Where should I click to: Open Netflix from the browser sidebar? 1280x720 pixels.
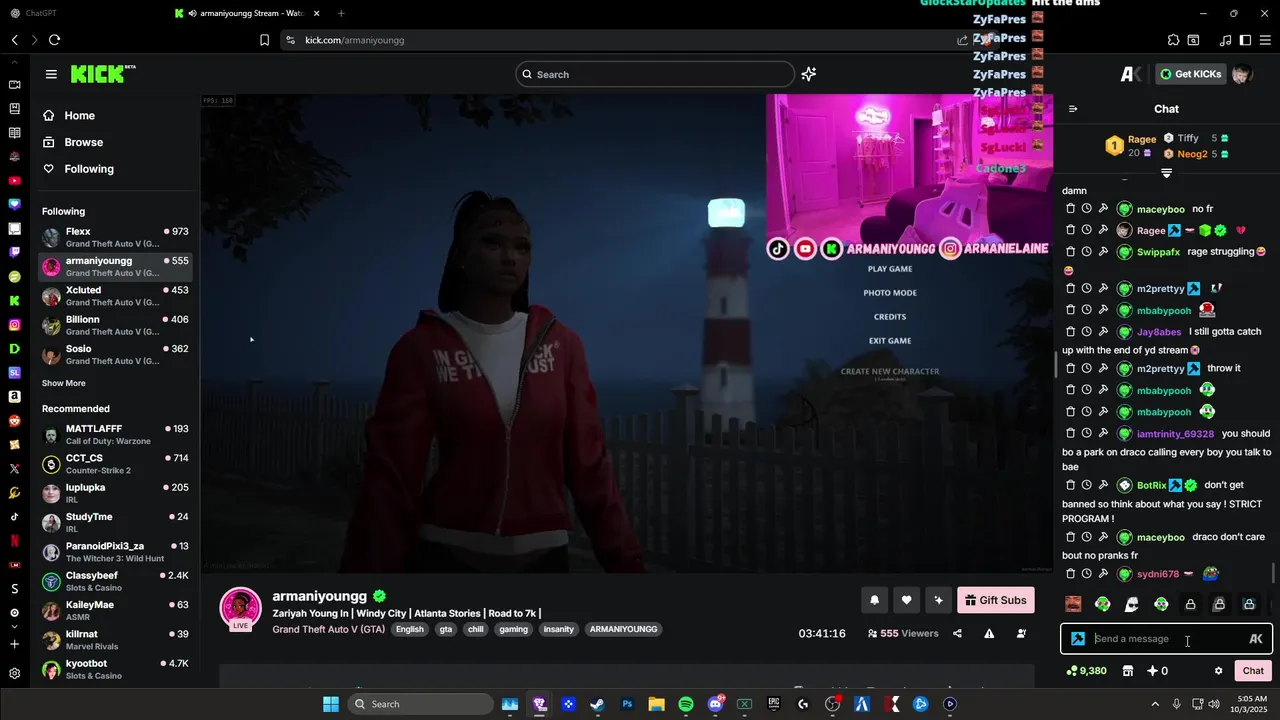coord(14,540)
